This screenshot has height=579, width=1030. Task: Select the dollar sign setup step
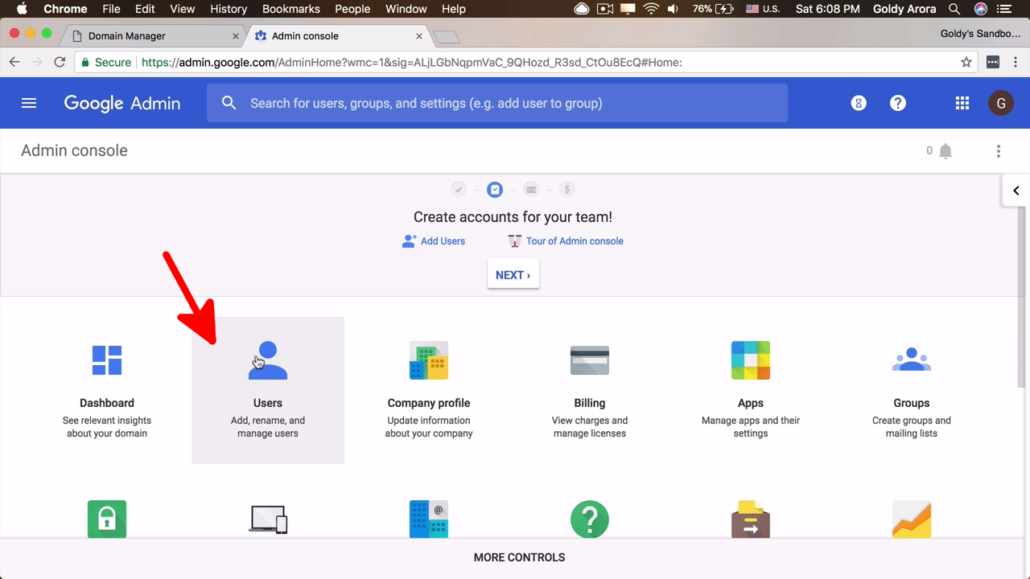coord(566,189)
